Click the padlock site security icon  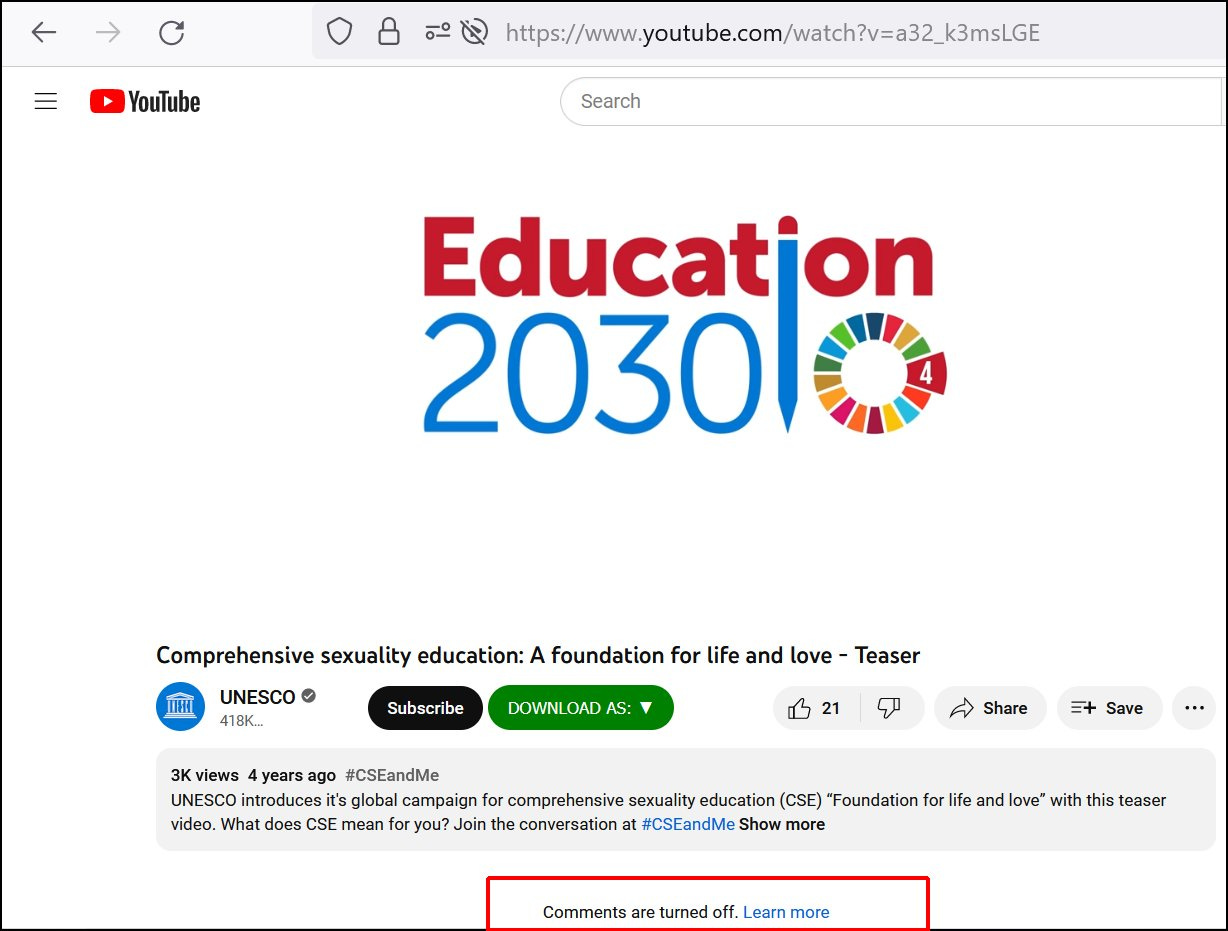click(389, 33)
